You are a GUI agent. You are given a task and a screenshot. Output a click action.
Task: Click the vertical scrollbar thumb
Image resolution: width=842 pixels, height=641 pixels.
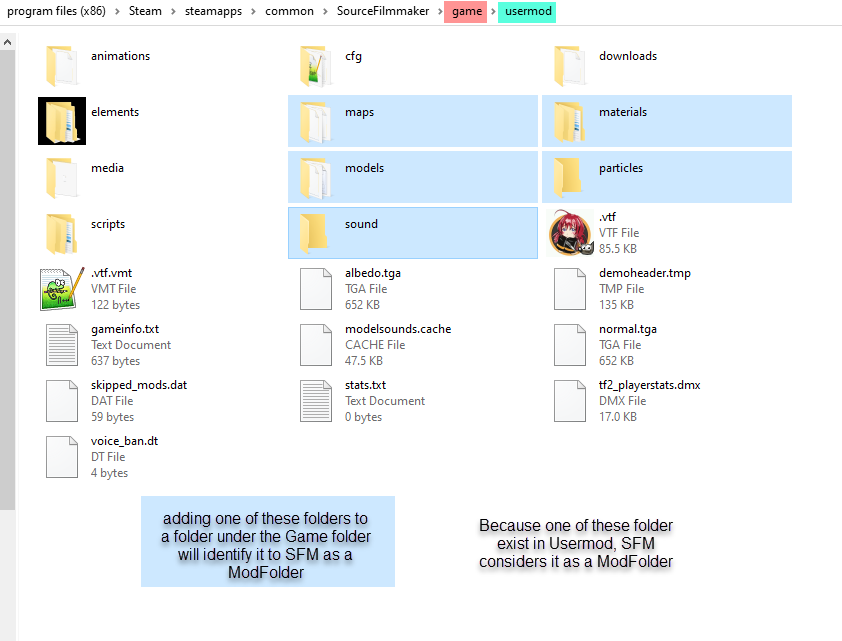8,280
